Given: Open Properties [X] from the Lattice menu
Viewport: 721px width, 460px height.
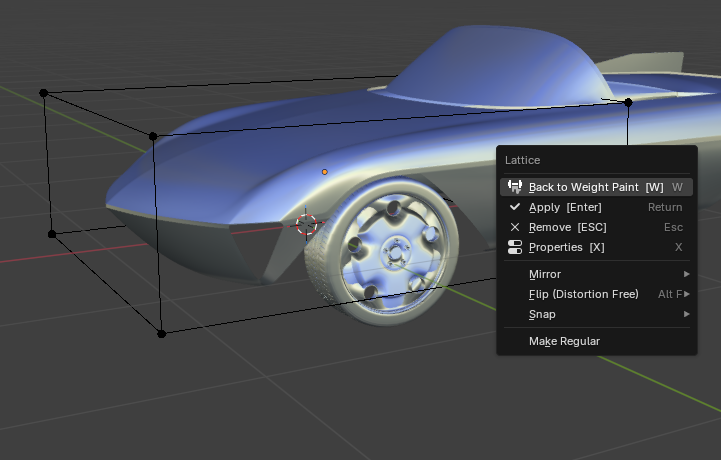Looking at the screenshot, I should 596,247.
